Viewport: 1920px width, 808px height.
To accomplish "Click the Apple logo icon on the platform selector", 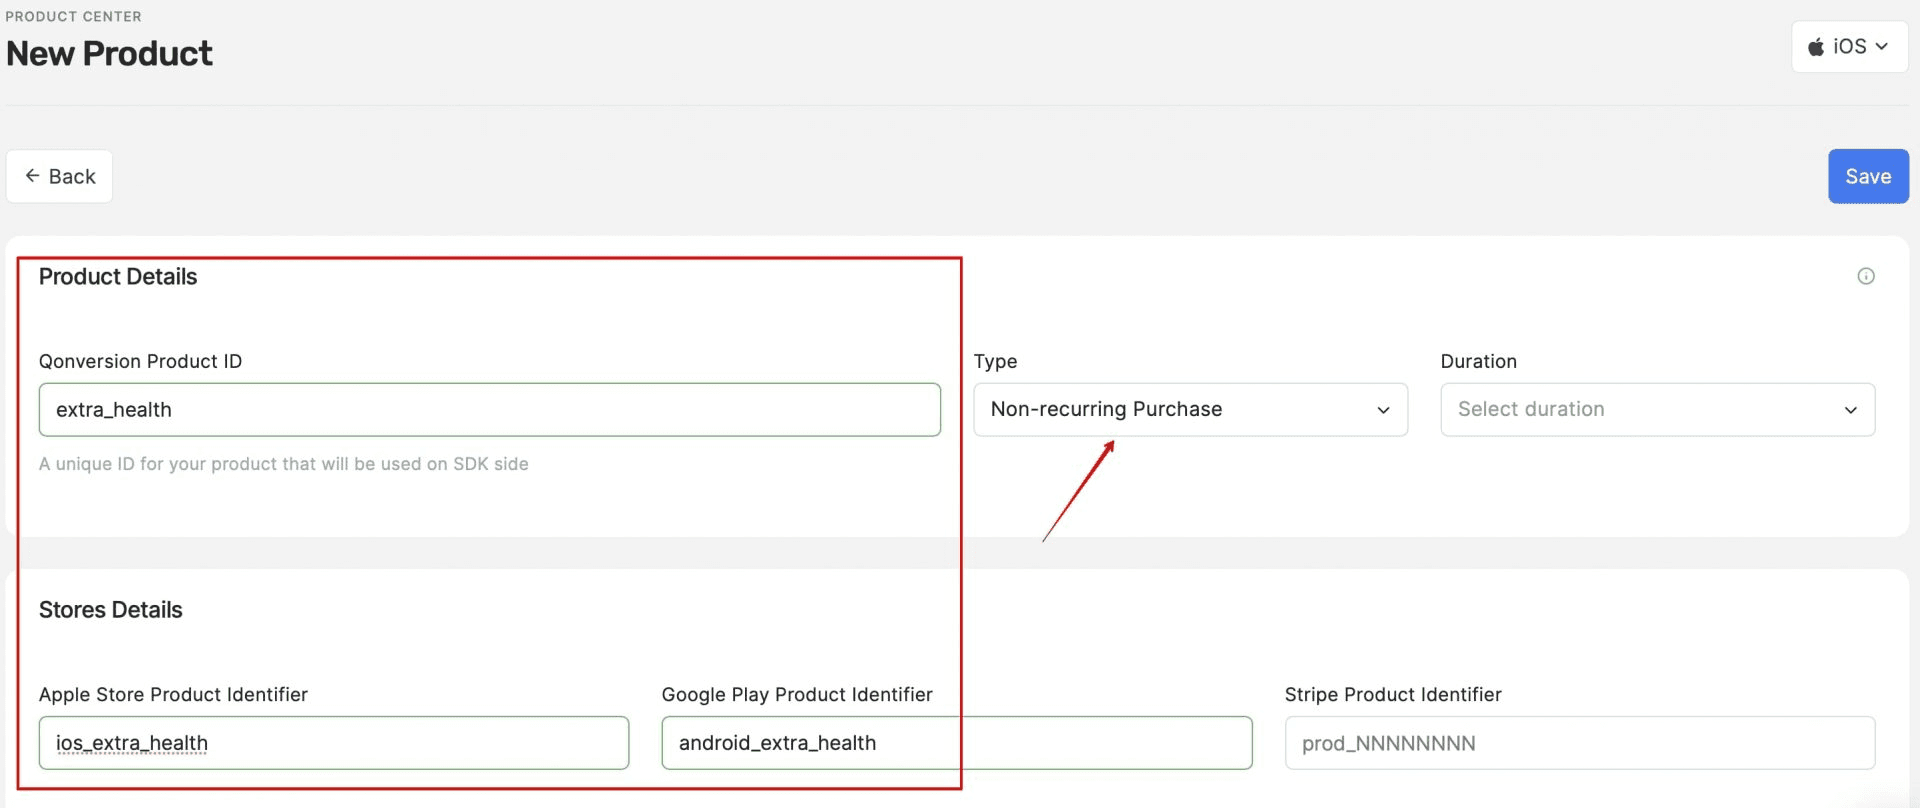I will [1815, 46].
